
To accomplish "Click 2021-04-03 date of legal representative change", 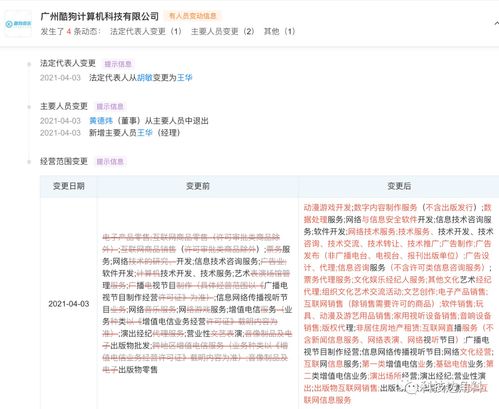I will 60,78.
